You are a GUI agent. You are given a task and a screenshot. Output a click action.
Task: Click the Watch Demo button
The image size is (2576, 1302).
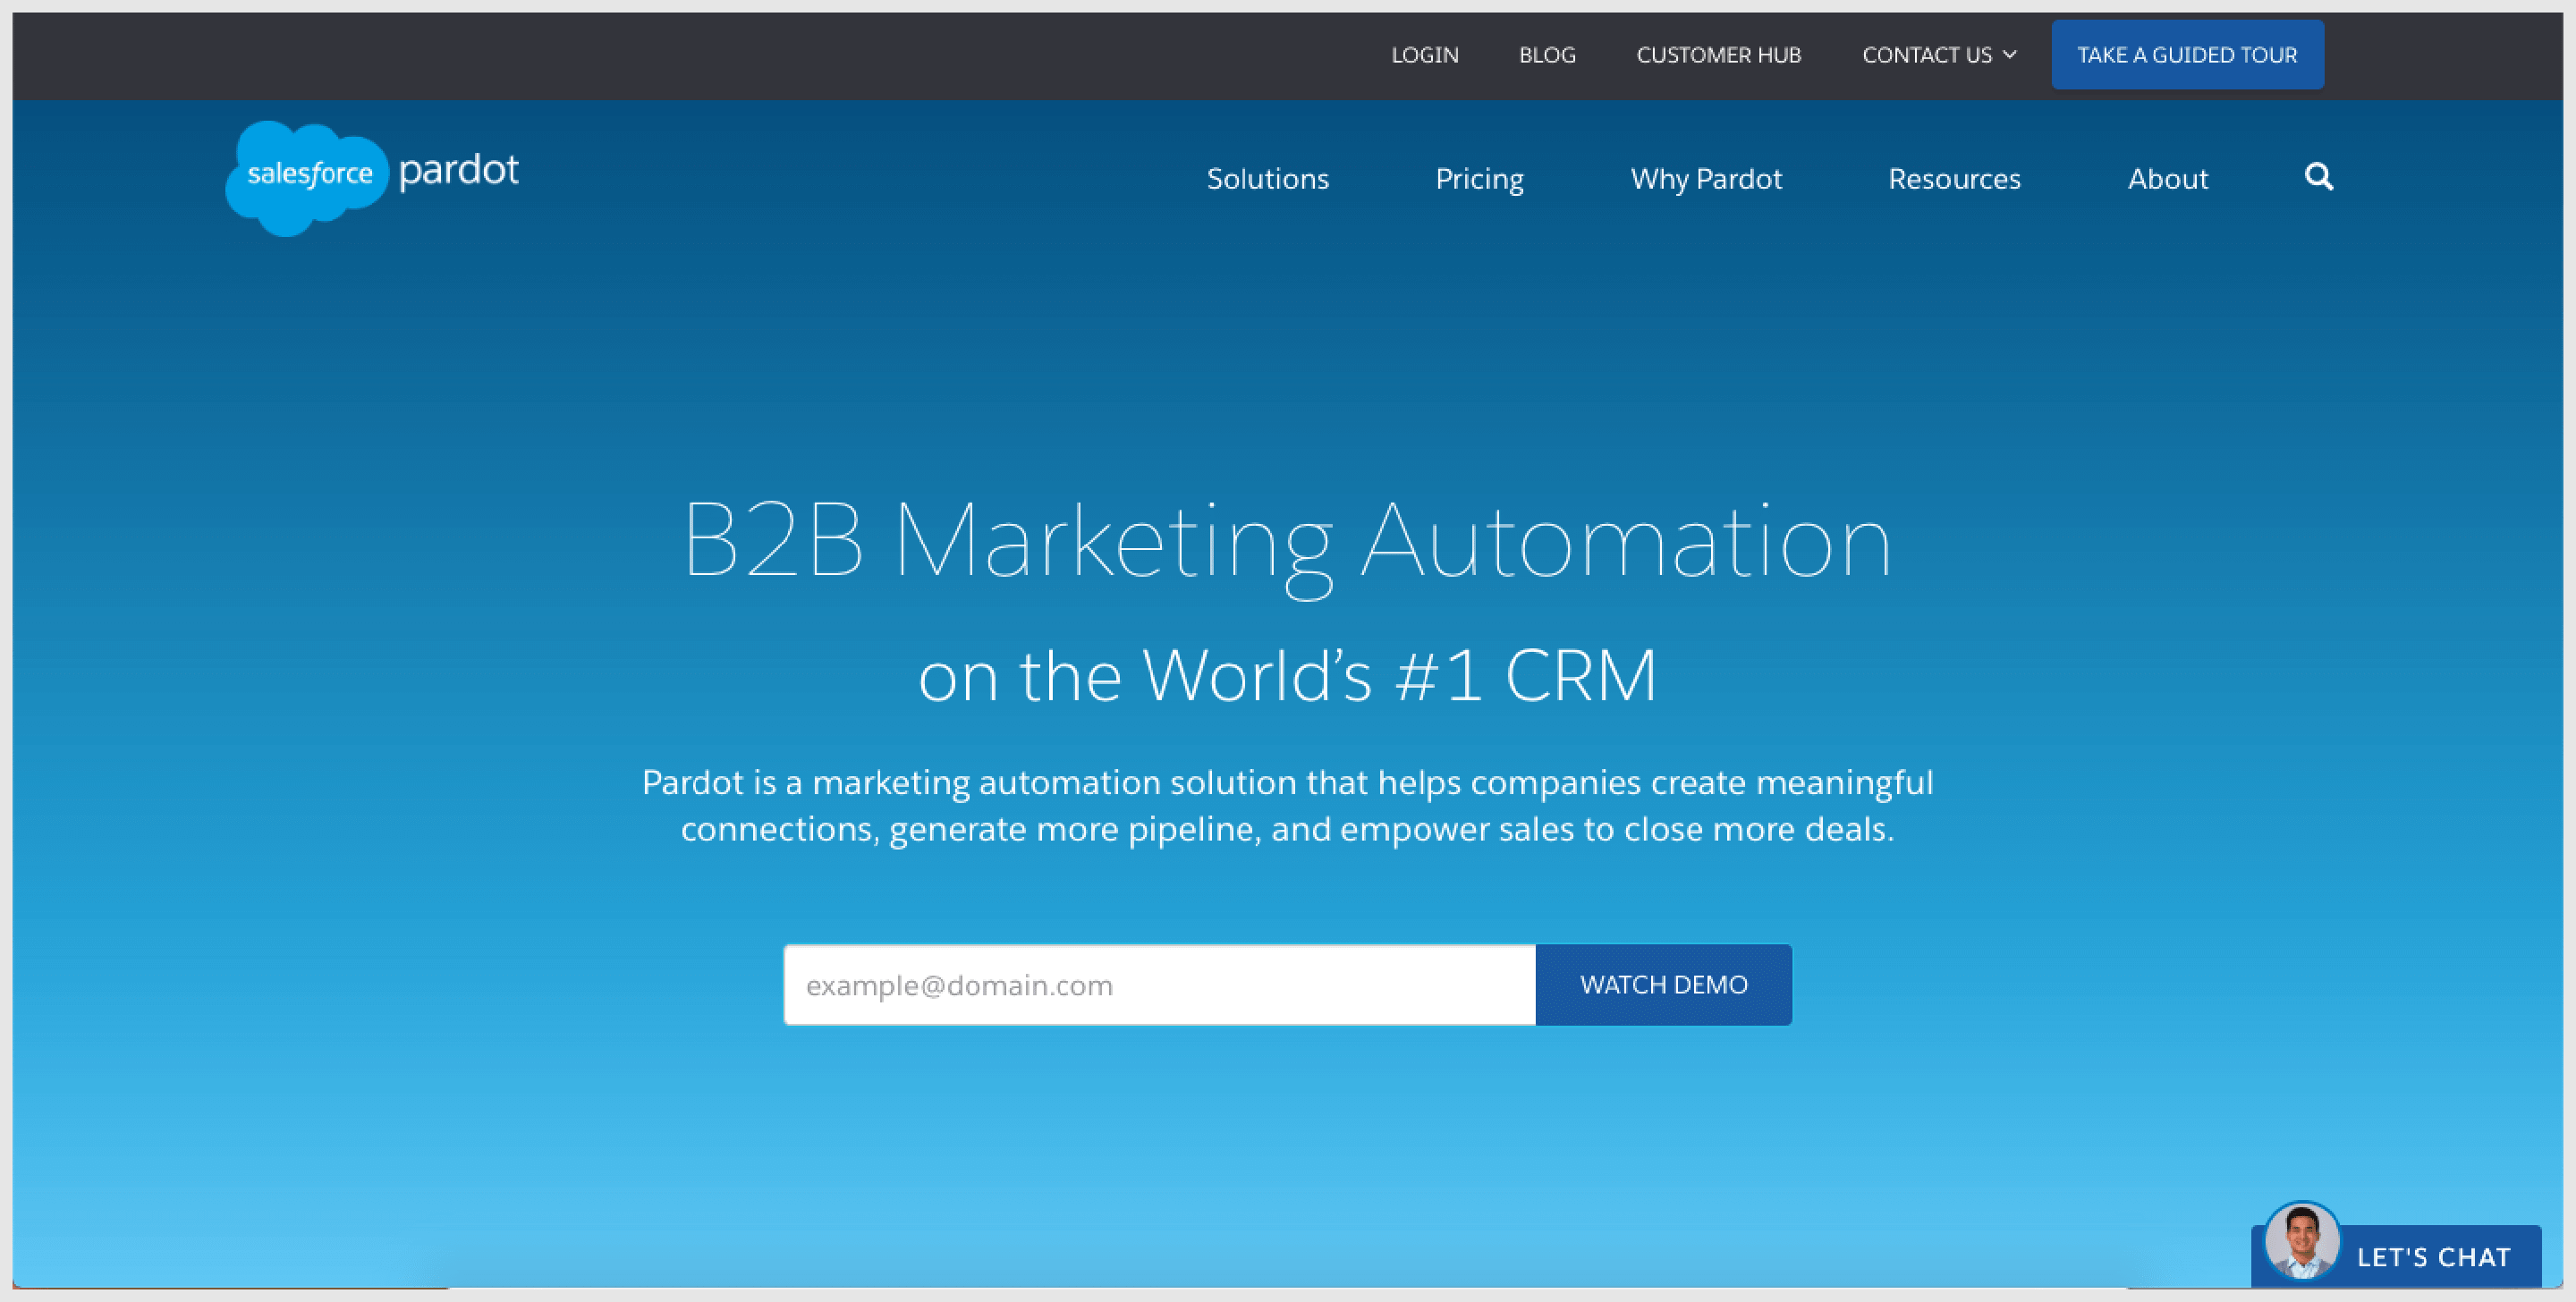tap(1663, 985)
